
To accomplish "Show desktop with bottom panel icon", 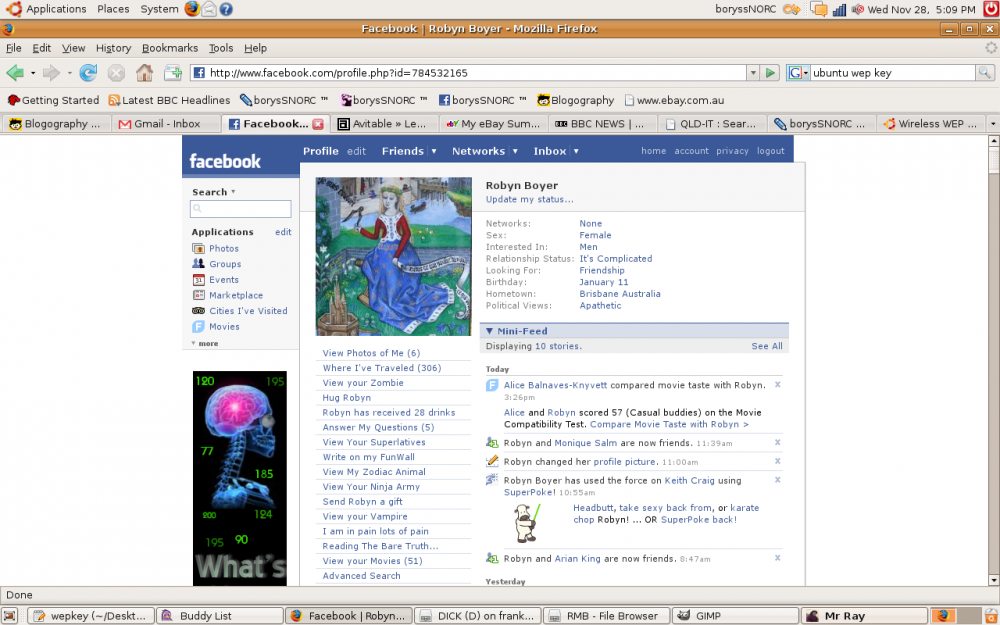I will 11,615.
